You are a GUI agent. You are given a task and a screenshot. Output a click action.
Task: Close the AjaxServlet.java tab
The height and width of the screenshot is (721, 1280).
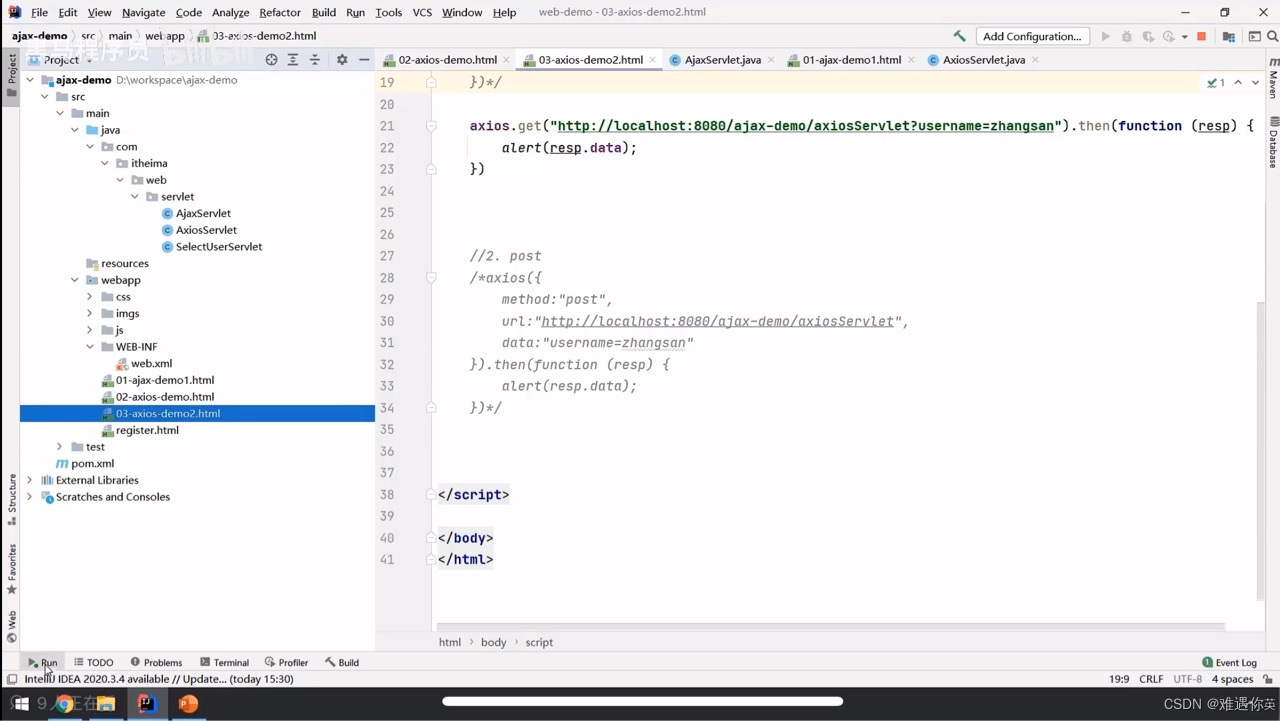[770, 60]
